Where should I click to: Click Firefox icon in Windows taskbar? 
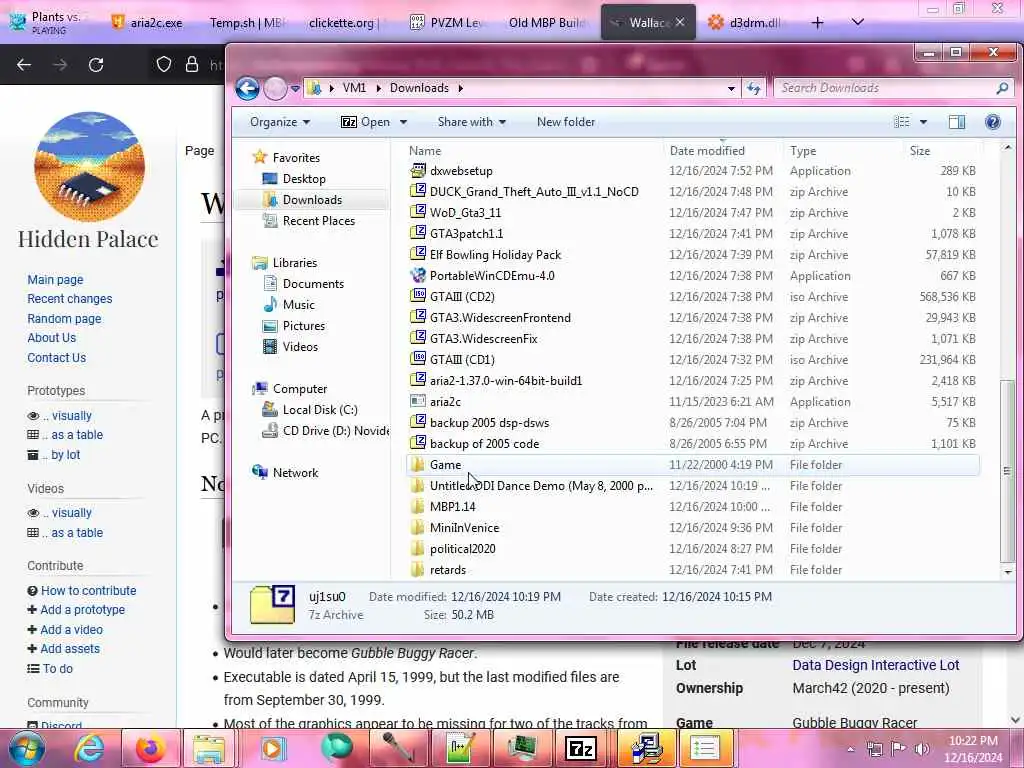pos(150,748)
